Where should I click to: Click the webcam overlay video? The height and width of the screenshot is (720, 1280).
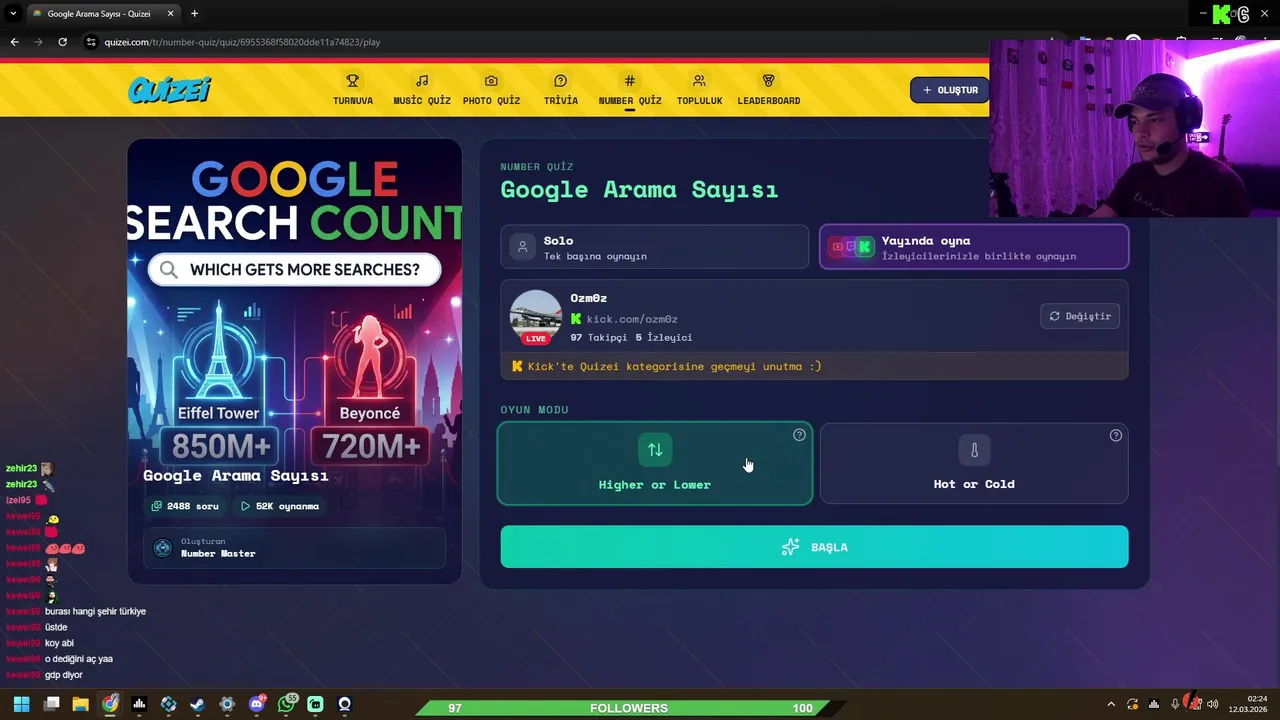coord(1135,128)
